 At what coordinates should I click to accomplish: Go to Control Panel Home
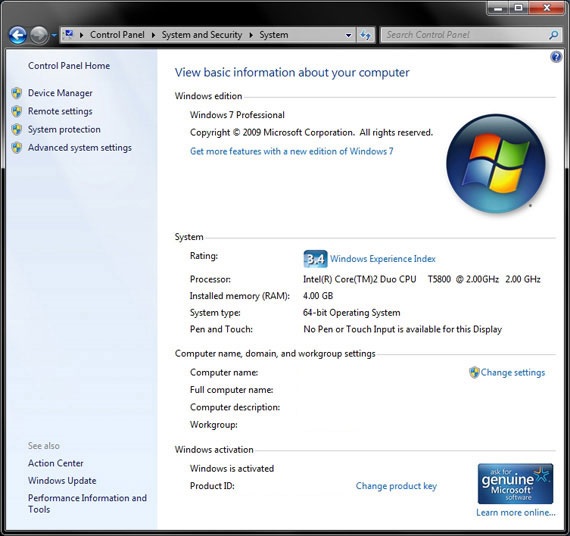coord(69,66)
